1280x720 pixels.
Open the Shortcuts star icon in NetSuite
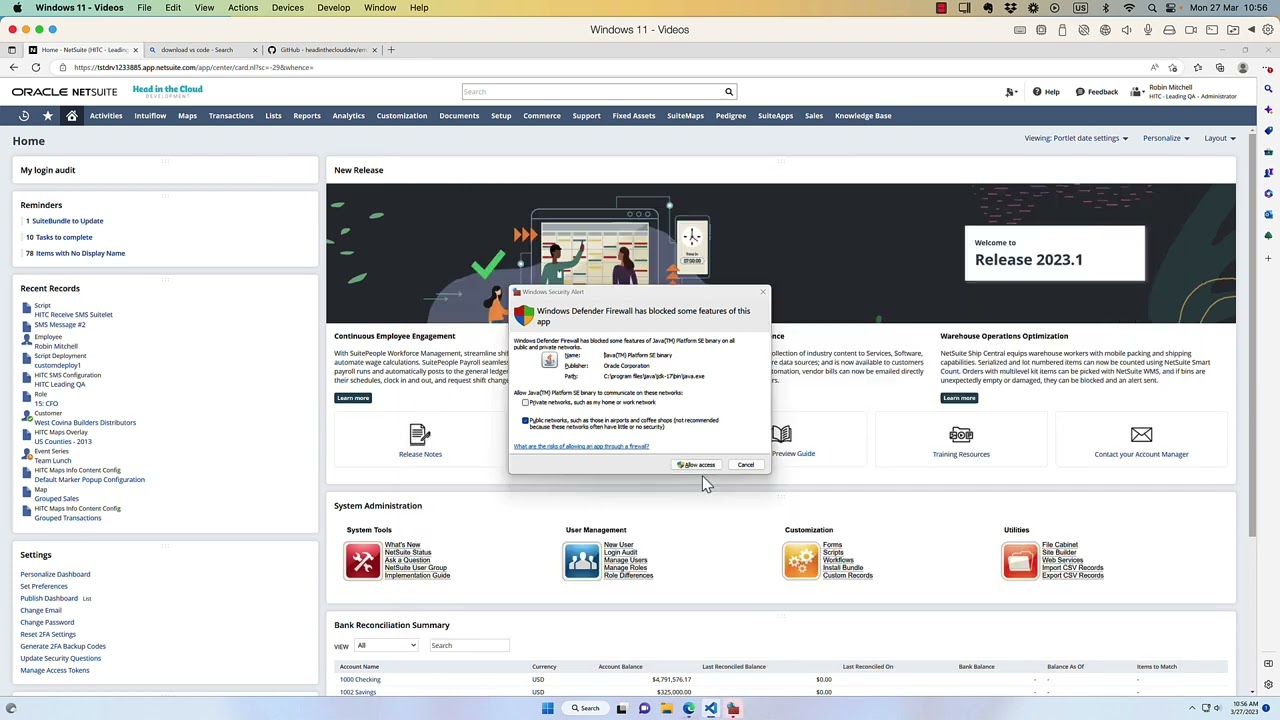tap(47, 116)
